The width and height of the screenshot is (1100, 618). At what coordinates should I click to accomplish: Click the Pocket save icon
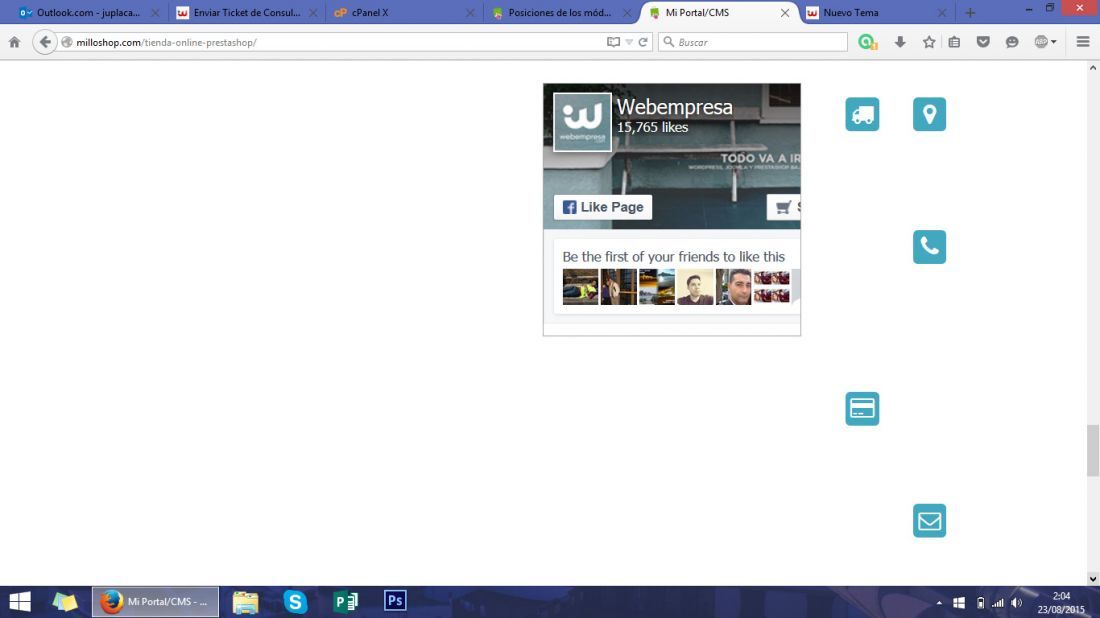pyautogui.click(x=983, y=42)
